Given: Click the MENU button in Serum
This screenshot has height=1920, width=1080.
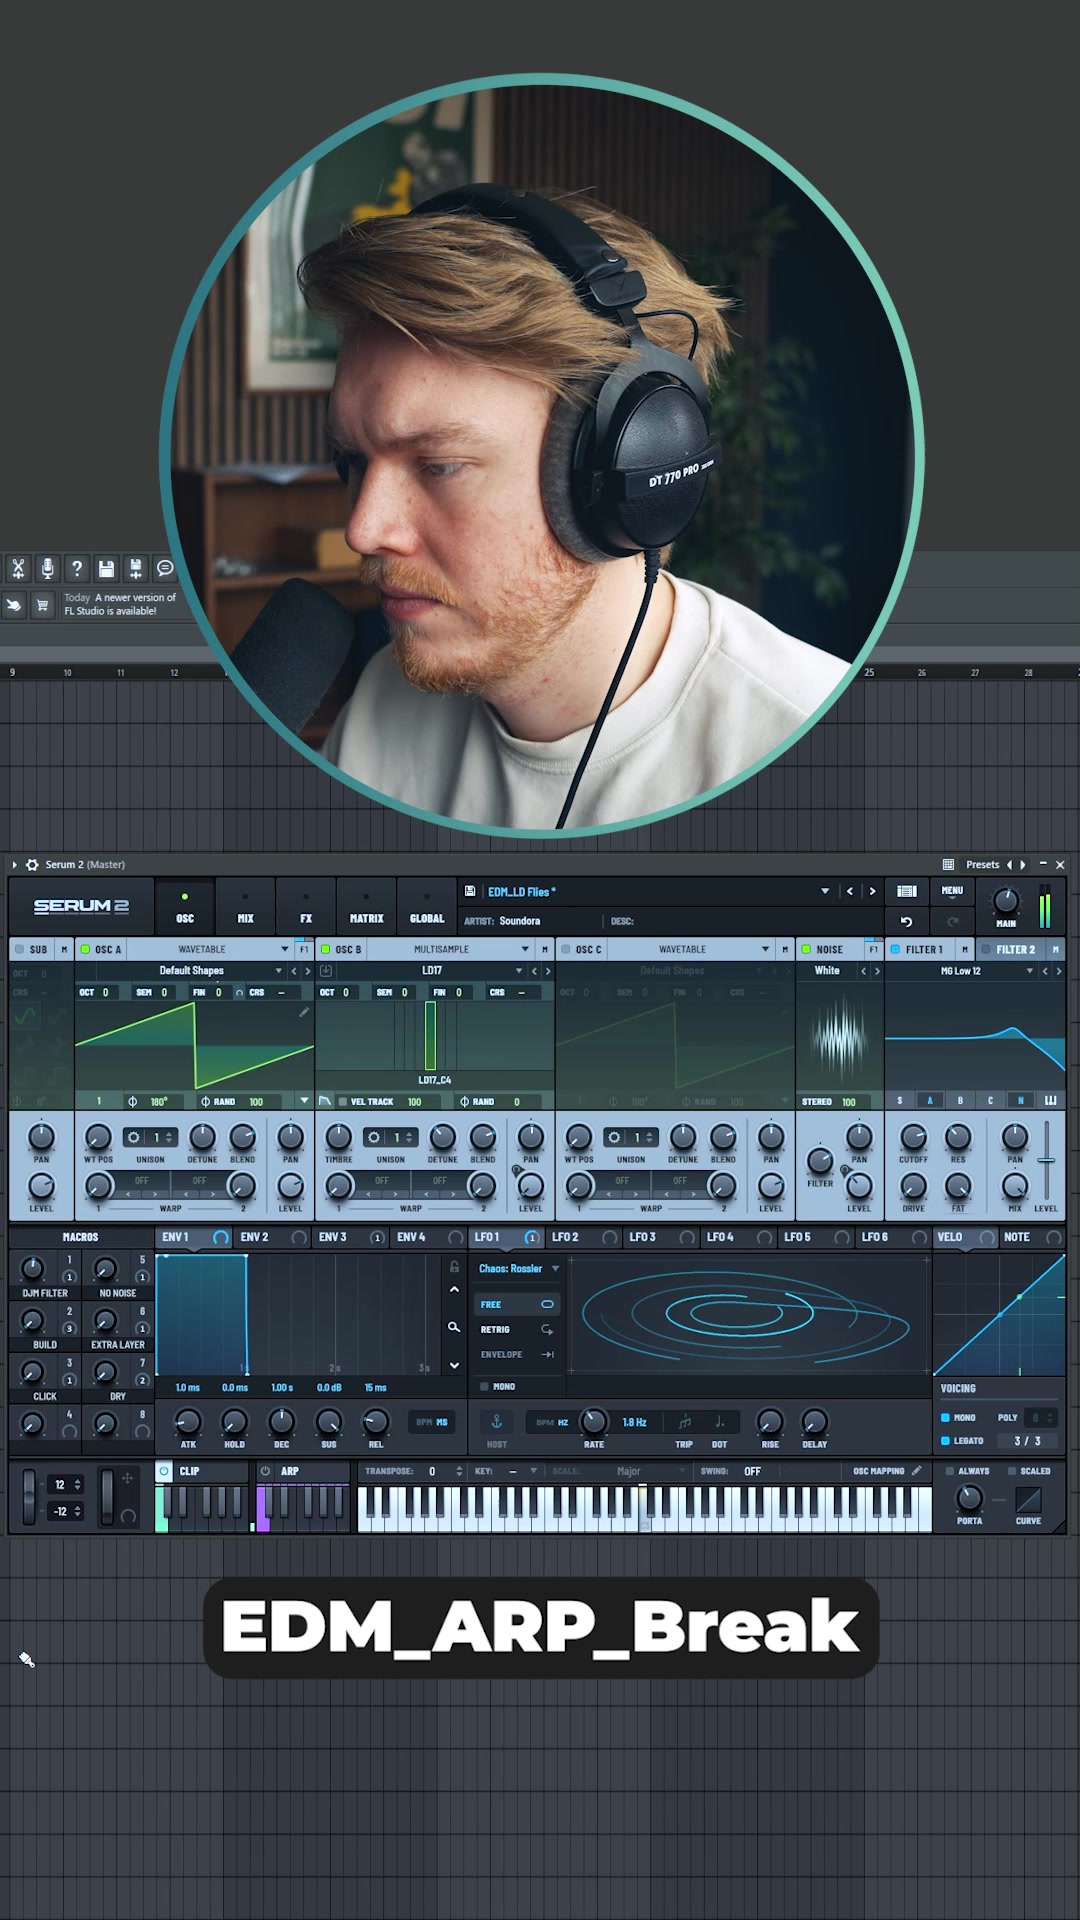Looking at the screenshot, I should (952, 891).
